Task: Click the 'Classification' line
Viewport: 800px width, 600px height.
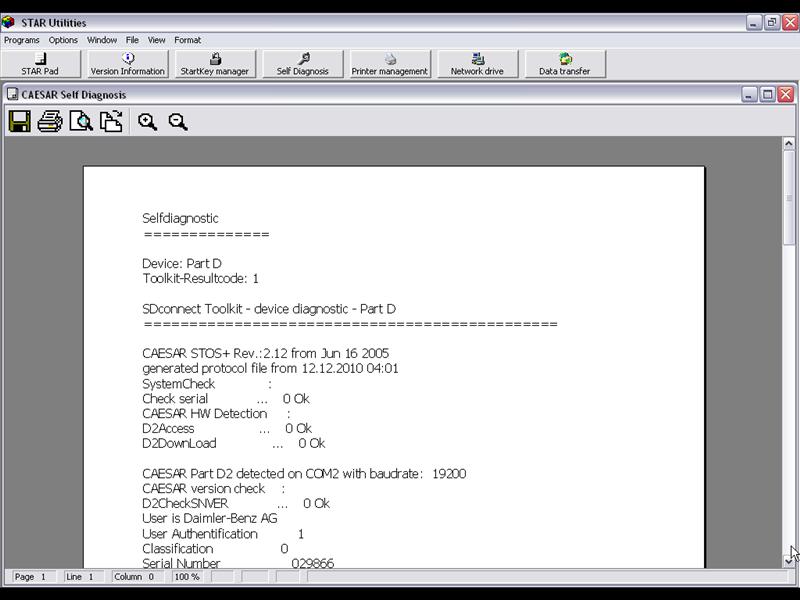Action: (x=215, y=548)
